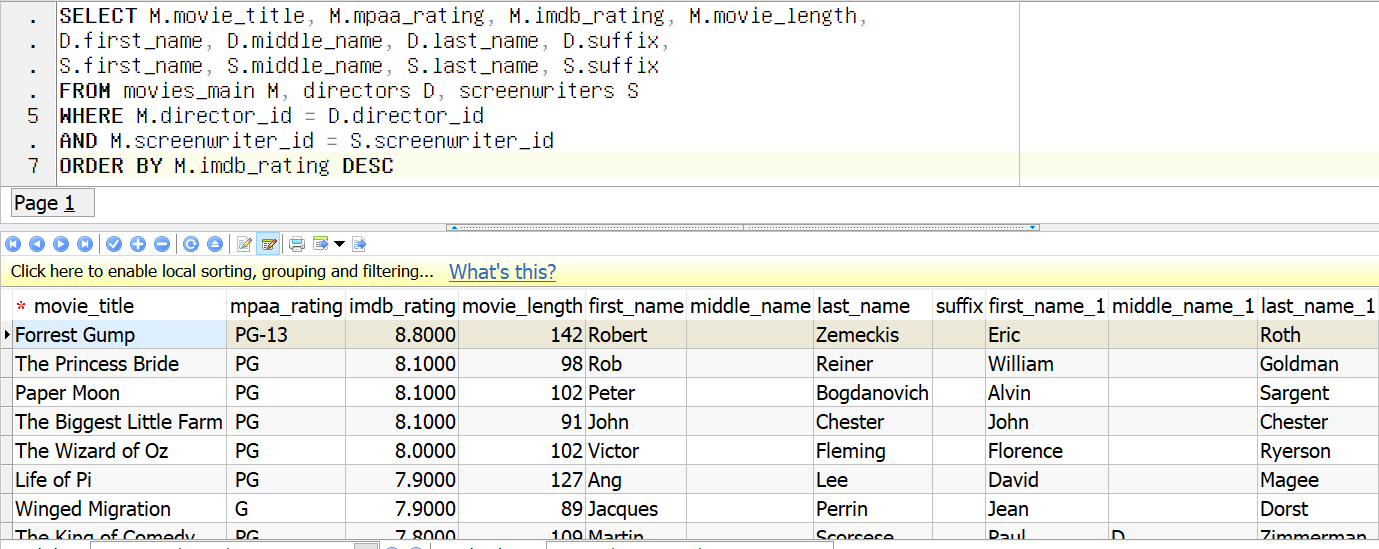This screenshot has height=549, width=1379.
Task: Click the Magee last name cell
Action: pos(1318,480)
